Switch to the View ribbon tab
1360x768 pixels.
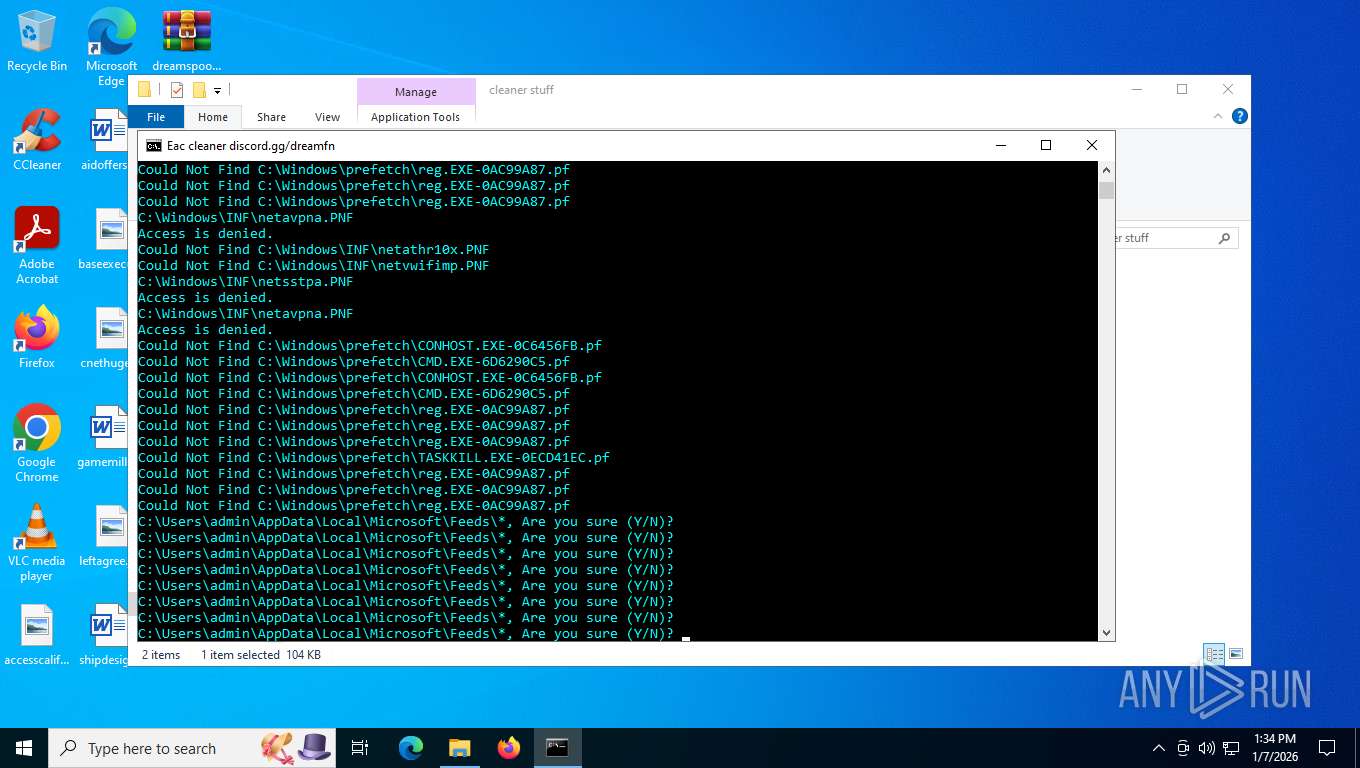click(x=328, y=117)
